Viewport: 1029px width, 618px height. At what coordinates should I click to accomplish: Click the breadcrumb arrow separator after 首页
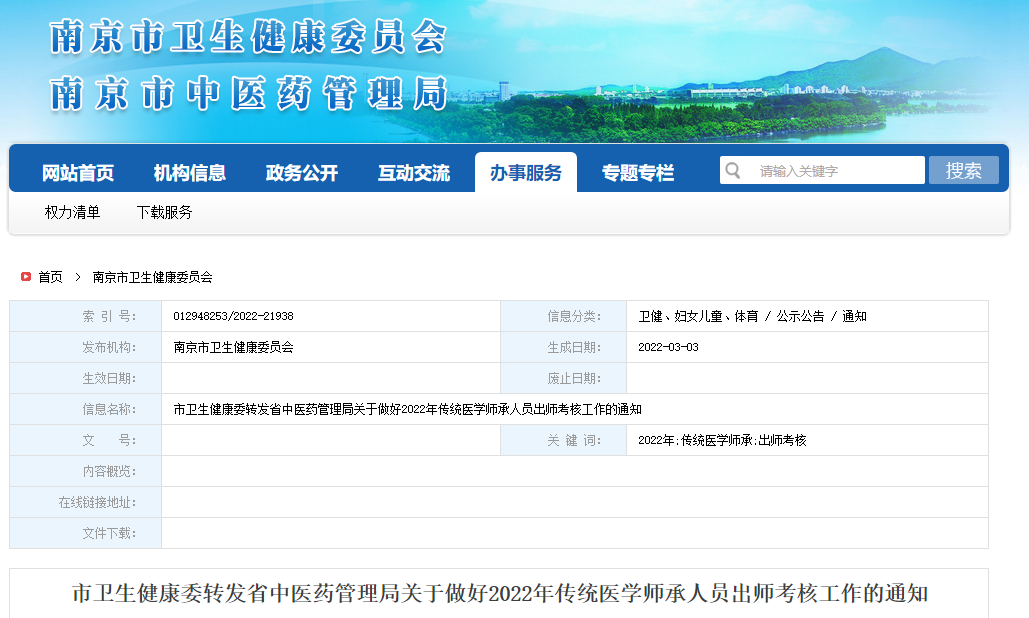77,277
